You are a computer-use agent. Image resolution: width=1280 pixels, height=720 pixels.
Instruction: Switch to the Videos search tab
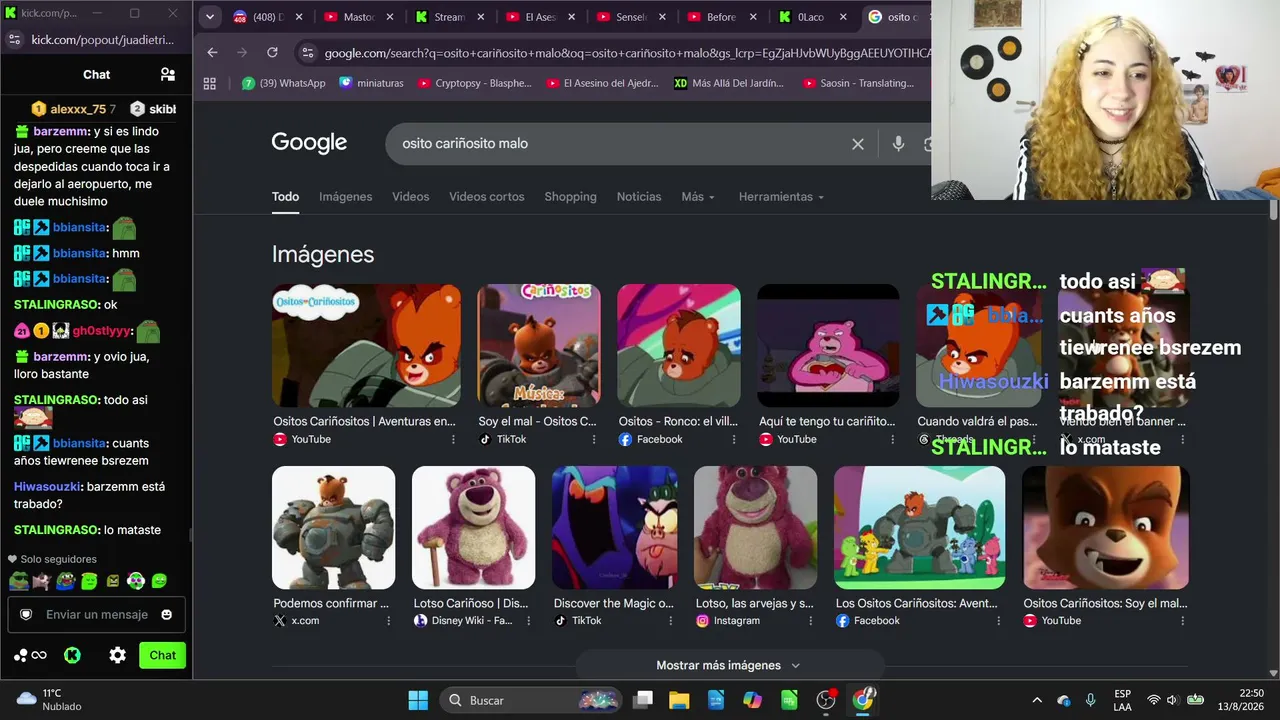[411, 197]
